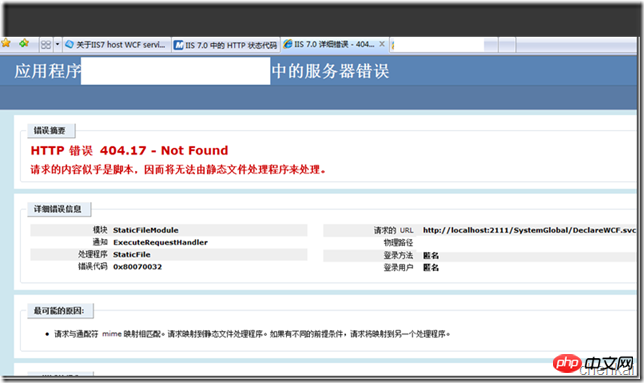Click the error code 0x80070032
The width and height of the screenshot is (644, 383).
tap(138, 267)
